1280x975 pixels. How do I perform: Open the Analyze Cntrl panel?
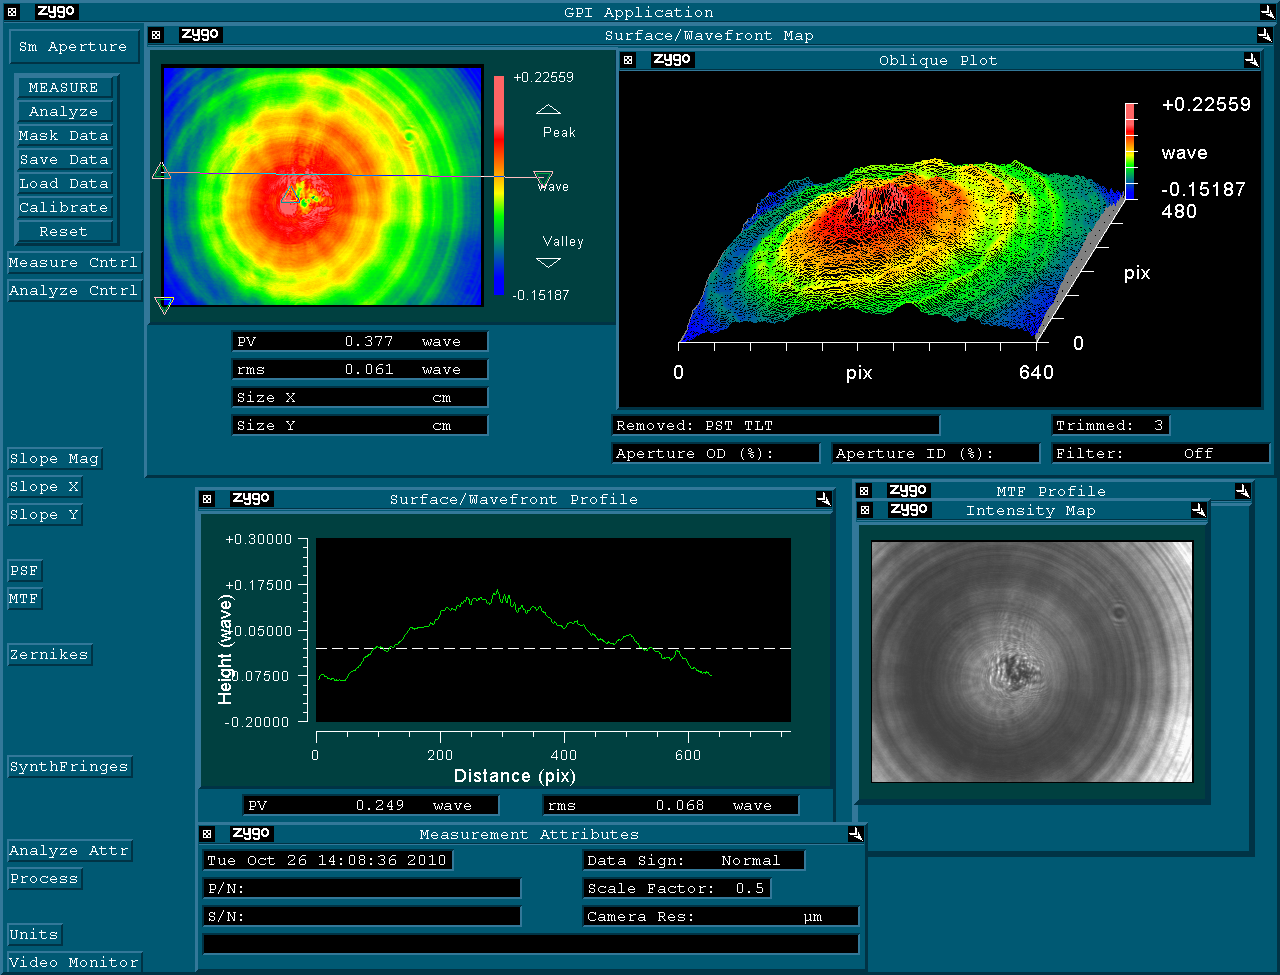point(74,291)
